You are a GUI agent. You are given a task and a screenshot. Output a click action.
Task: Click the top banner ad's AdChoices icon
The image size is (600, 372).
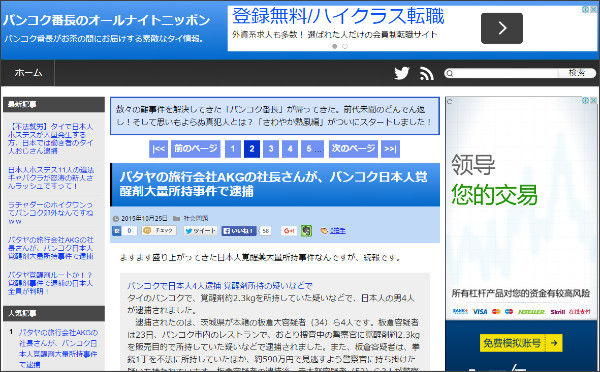(585, 9)
